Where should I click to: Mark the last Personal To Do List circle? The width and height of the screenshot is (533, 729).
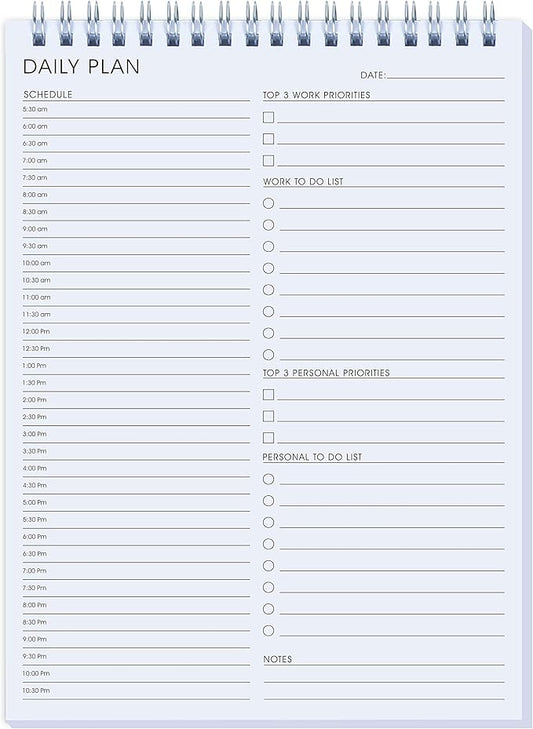coord(268,630)
